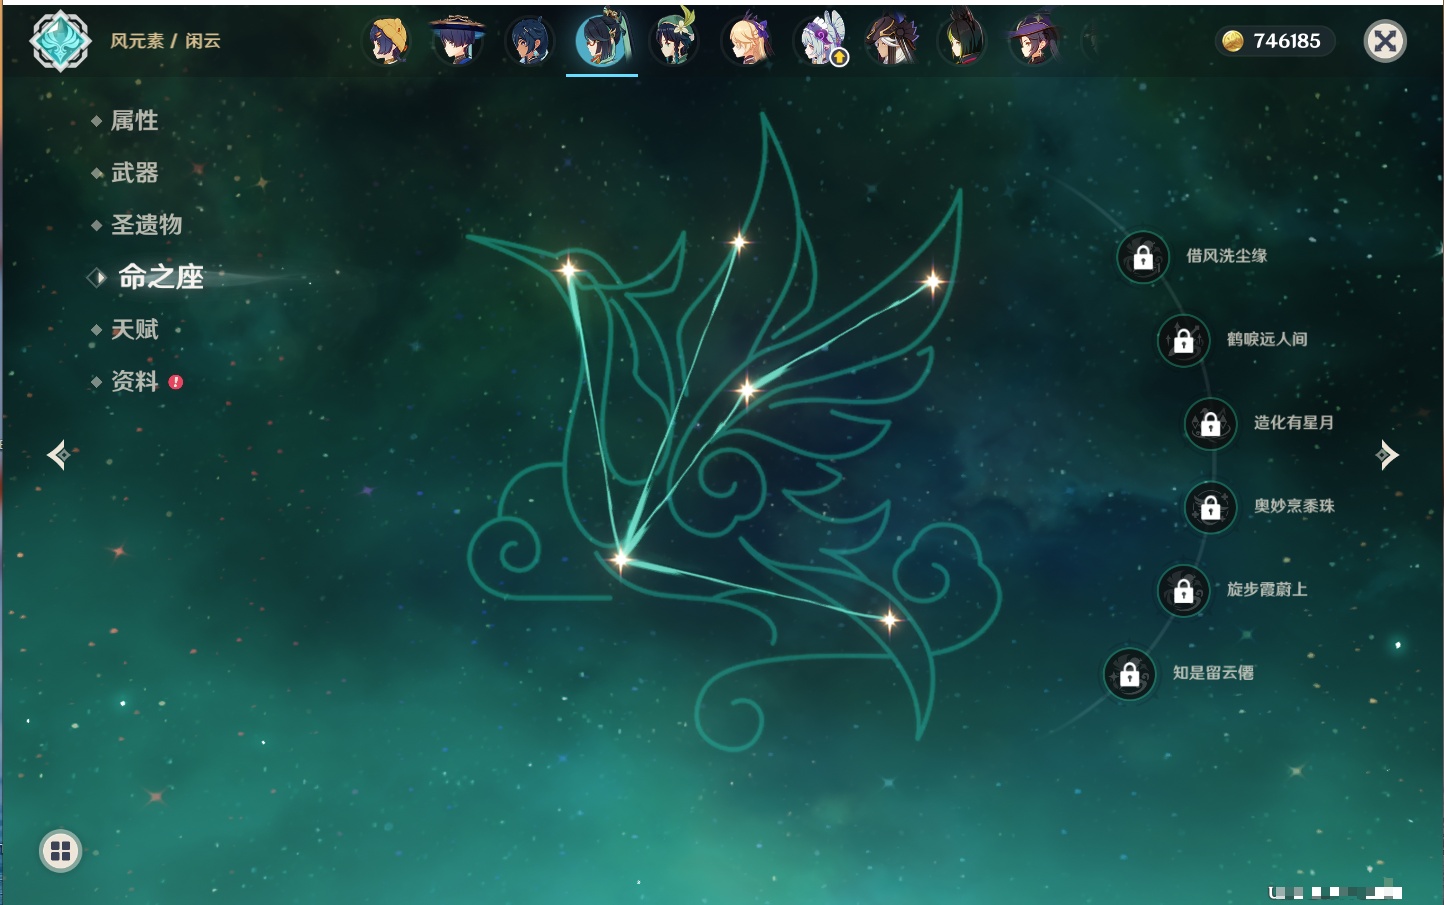
Task: Click the star node at crane's feet junction
Action: click(620, 559)
